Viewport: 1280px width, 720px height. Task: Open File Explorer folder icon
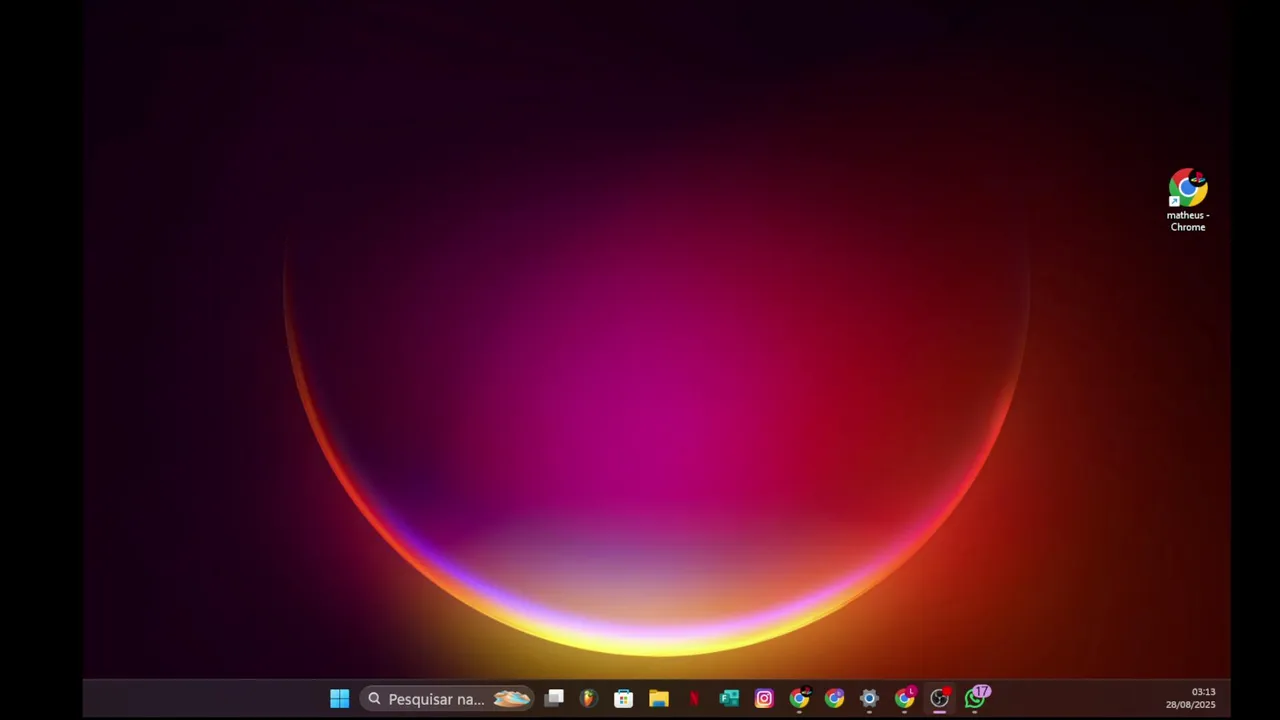[x=658, y=699]
